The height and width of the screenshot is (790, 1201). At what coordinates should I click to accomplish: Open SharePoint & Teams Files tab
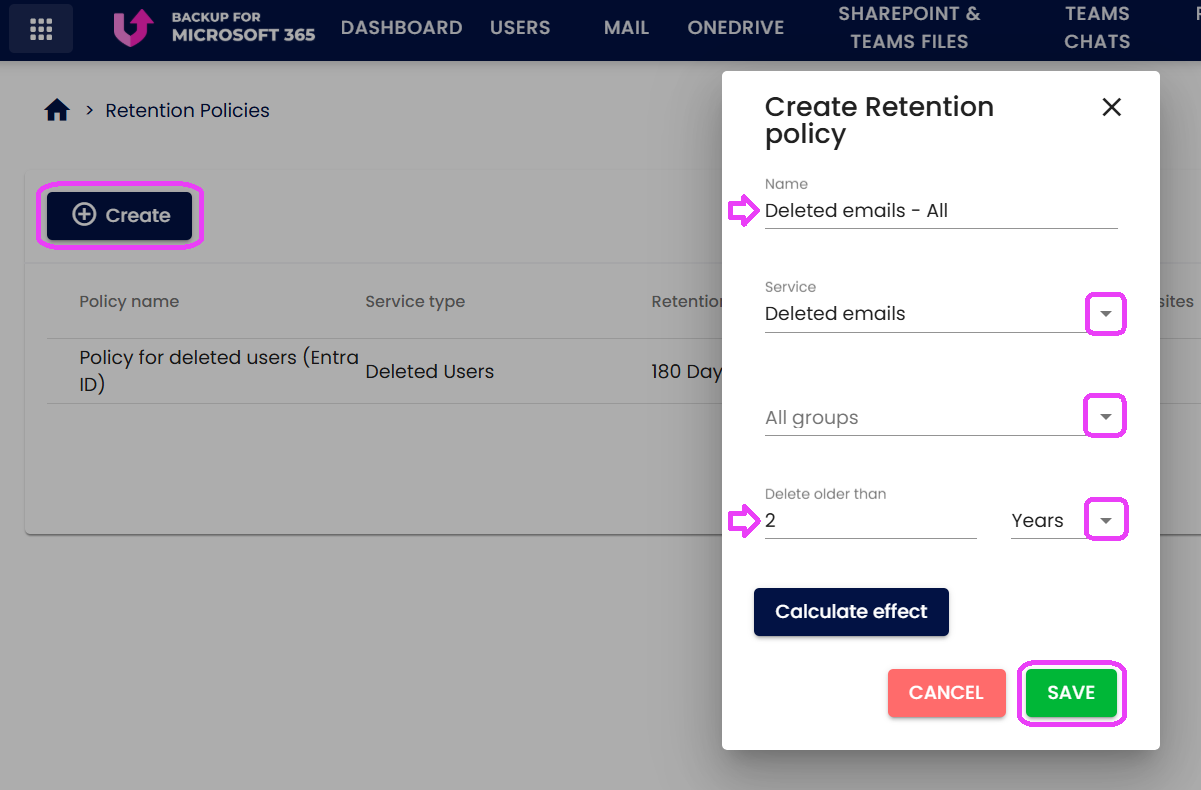pos(909,28)
